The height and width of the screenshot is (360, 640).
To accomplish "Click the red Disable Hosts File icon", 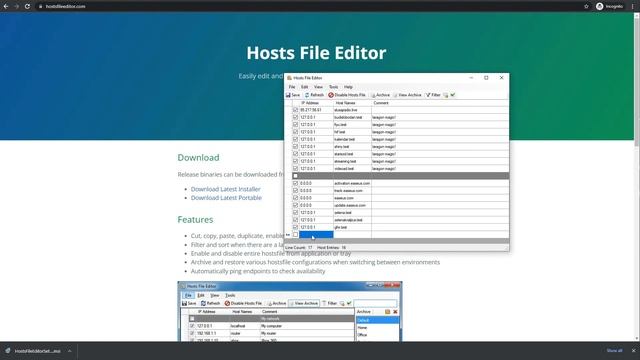I will (331, 95).
